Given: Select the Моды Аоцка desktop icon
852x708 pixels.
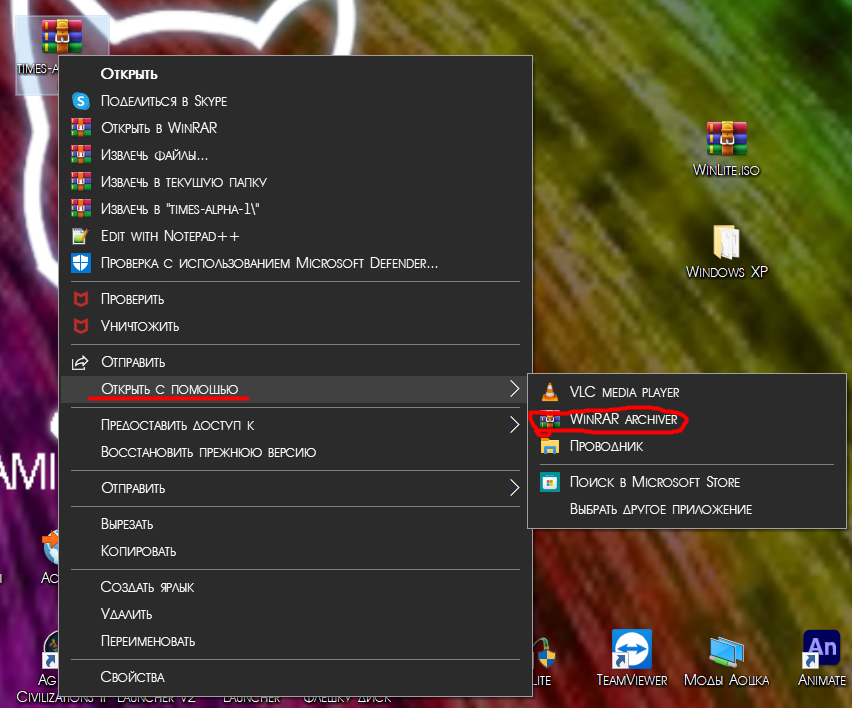Looking at the screenshot, I should (726, 661).
